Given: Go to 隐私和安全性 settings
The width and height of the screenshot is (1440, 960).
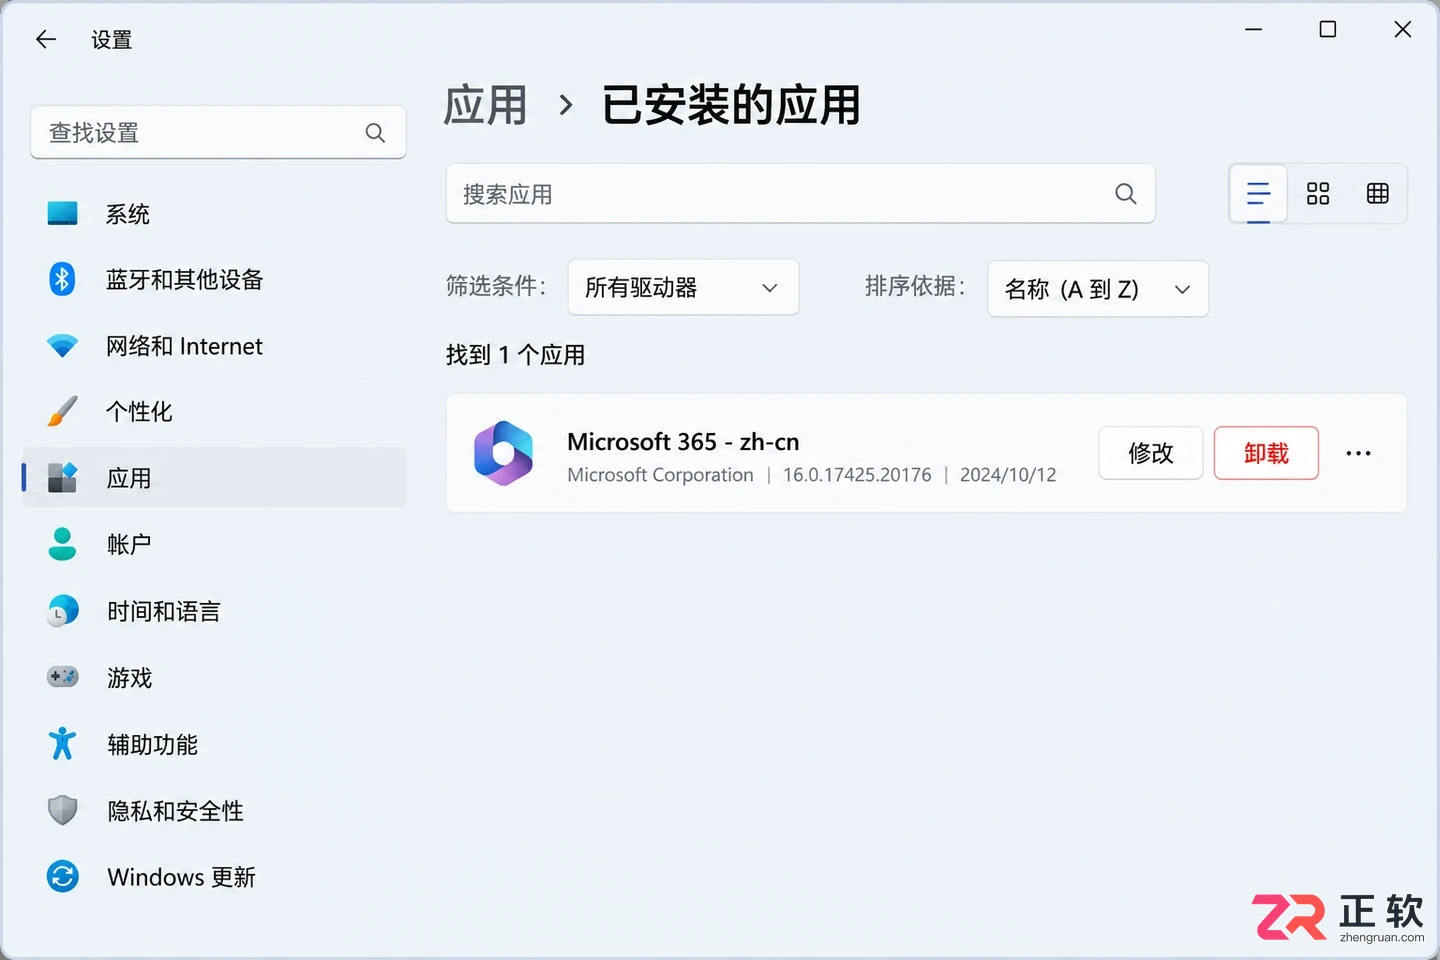Looking at the screenshot, I should point(214,810).
